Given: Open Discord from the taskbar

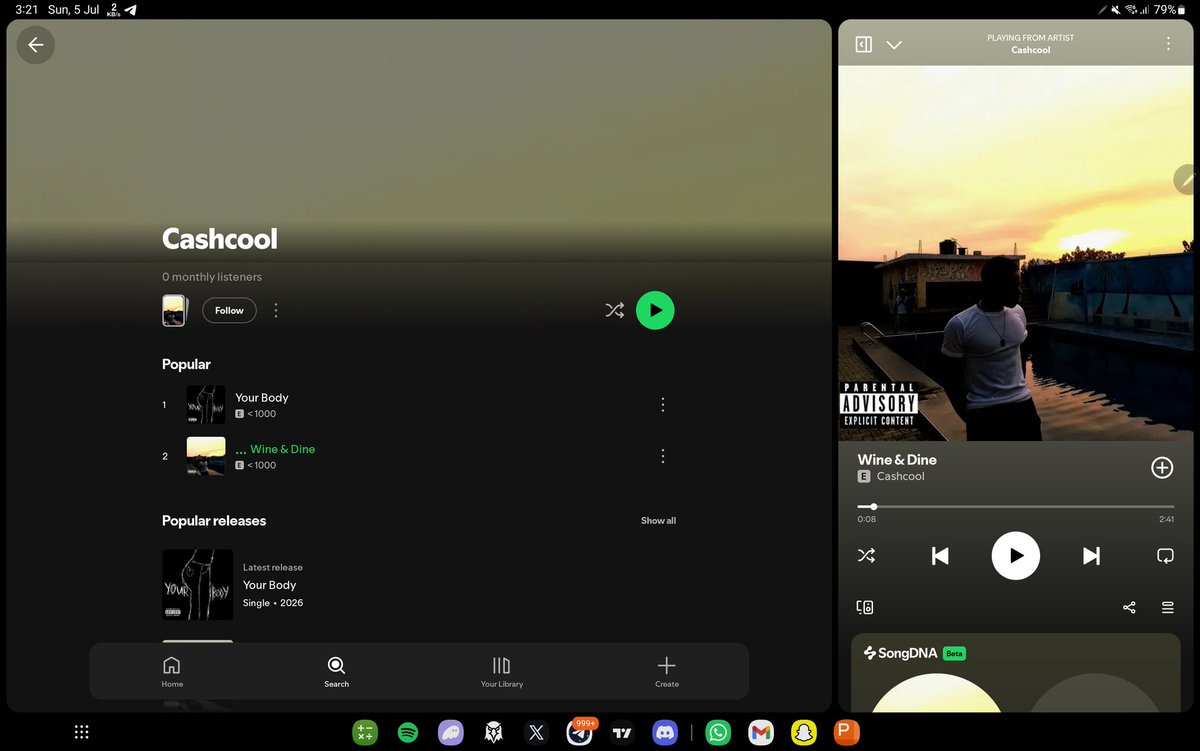Looking at the screenshot, I should [665, 733].
